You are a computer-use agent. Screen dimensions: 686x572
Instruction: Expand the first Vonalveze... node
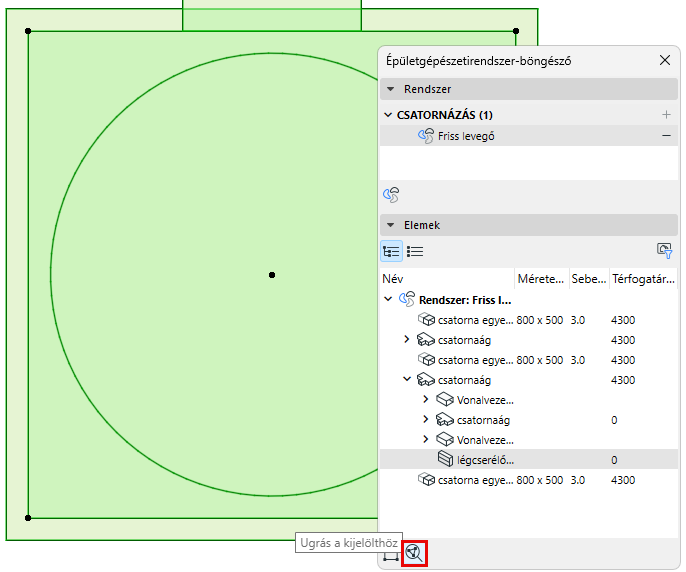(426, 400)
